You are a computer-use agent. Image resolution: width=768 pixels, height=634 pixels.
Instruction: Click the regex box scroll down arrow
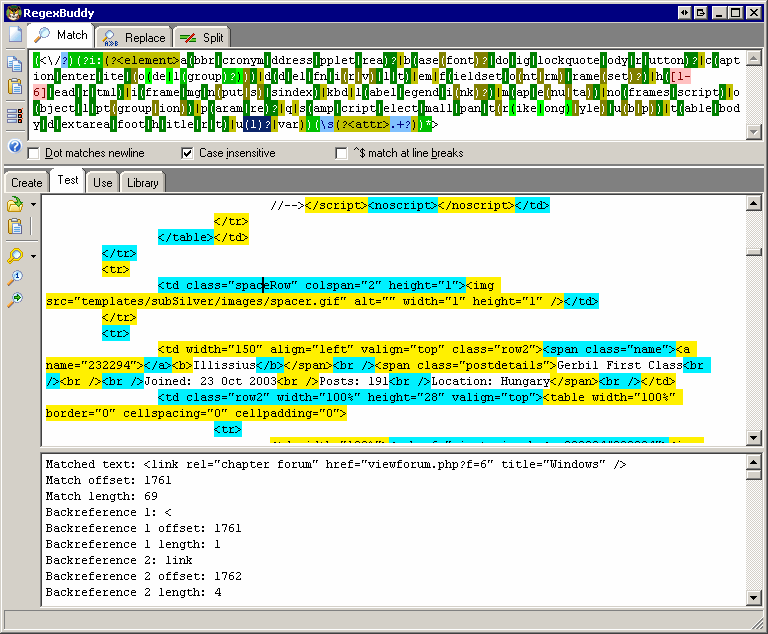pos(754,132)
